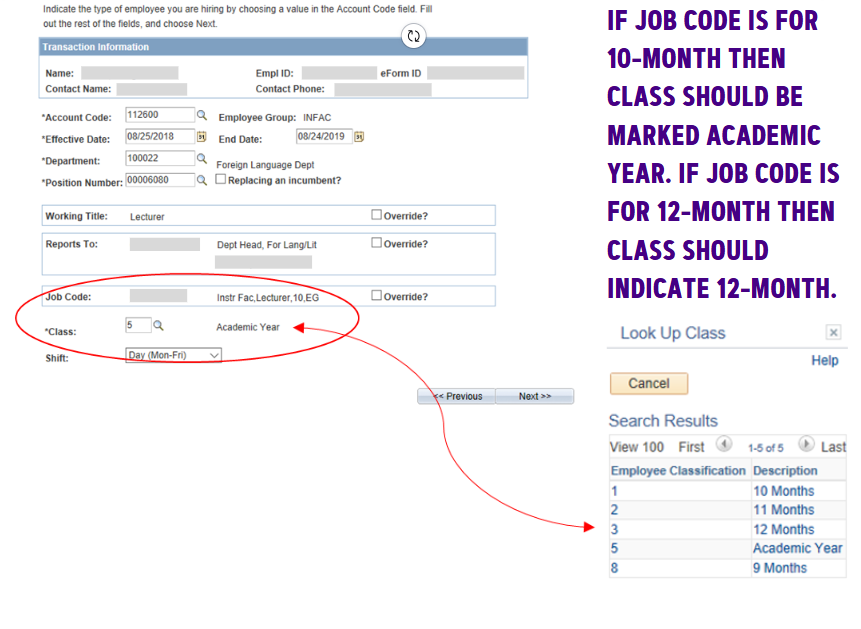Screen dimensions: 861x629
Task: Open the Position Number lookup magnifier
Action: coord(204,179)
